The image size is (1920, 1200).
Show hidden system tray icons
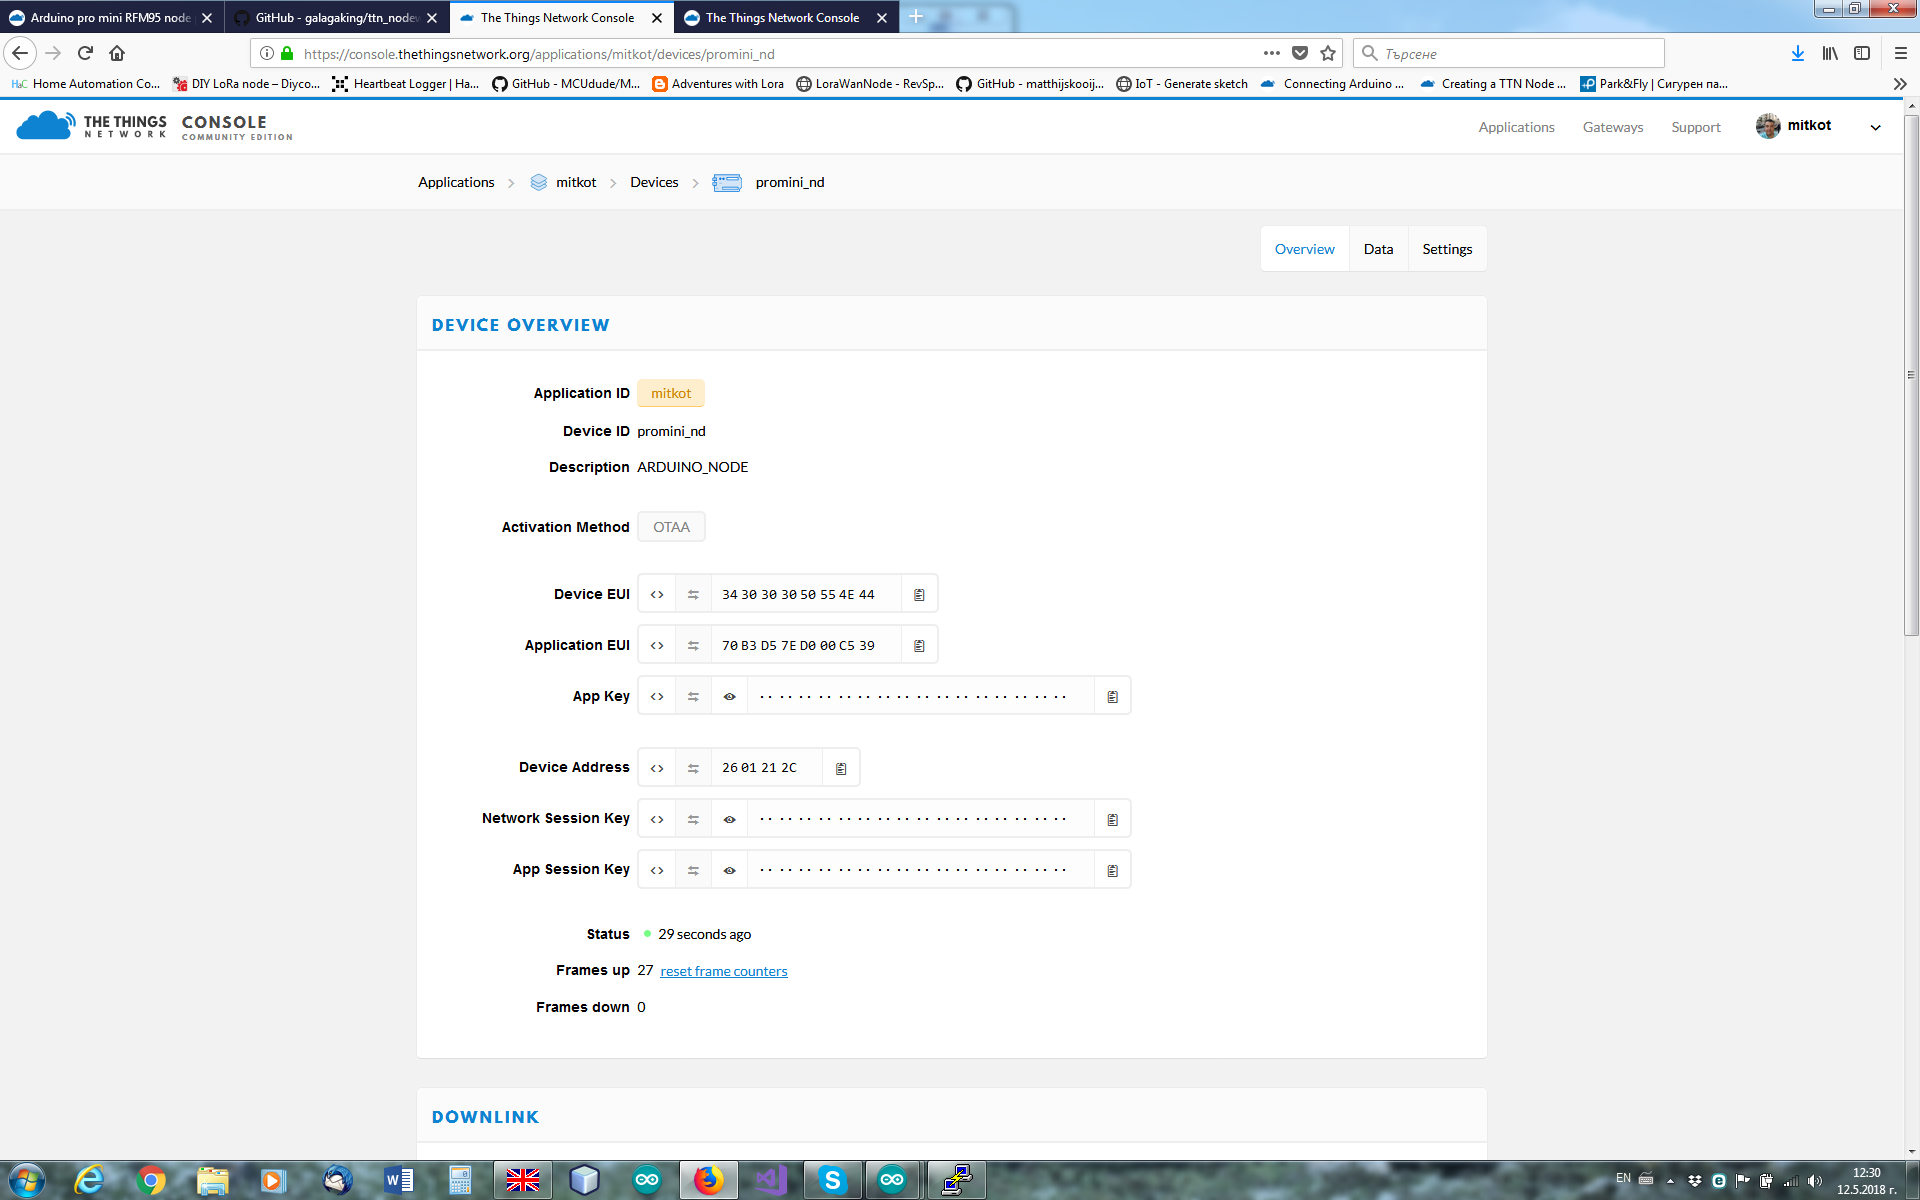[1670, 1181]
